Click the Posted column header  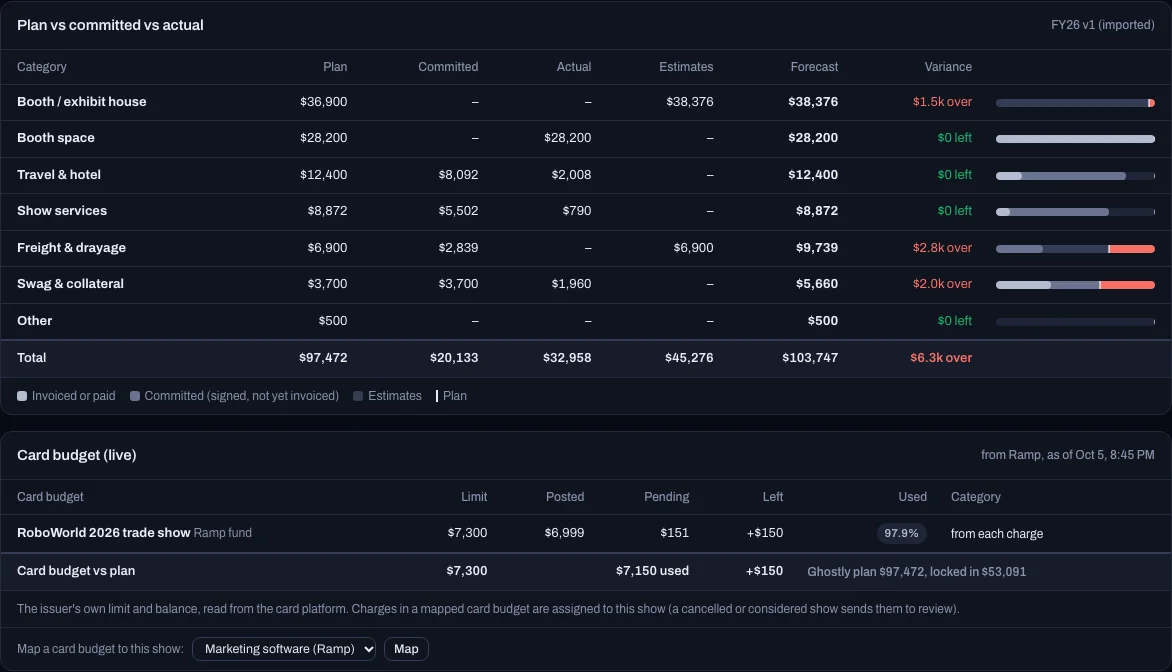(564, 496)
